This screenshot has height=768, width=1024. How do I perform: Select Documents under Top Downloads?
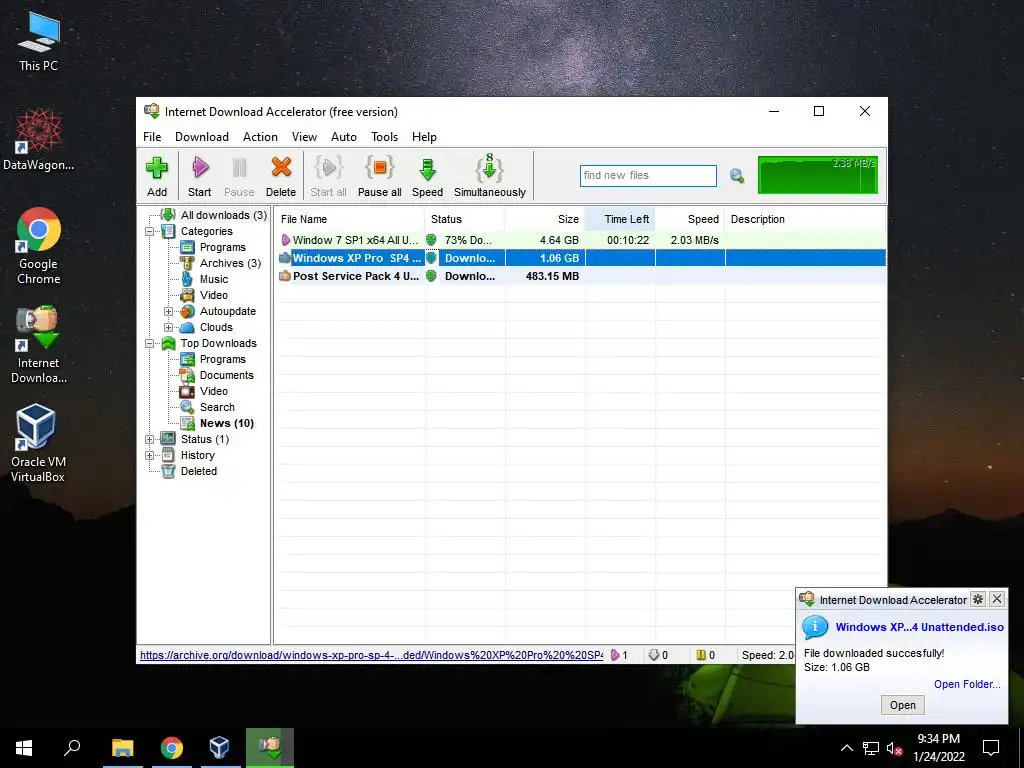[227, 376]
